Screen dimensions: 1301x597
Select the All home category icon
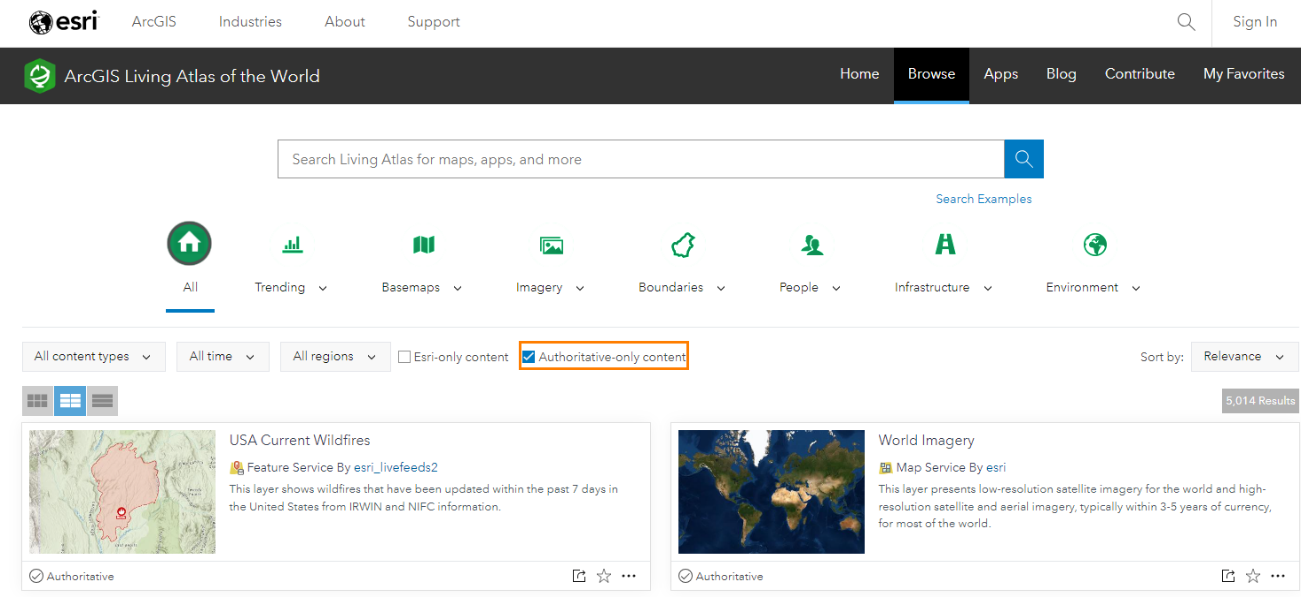(x=190, y=244)
